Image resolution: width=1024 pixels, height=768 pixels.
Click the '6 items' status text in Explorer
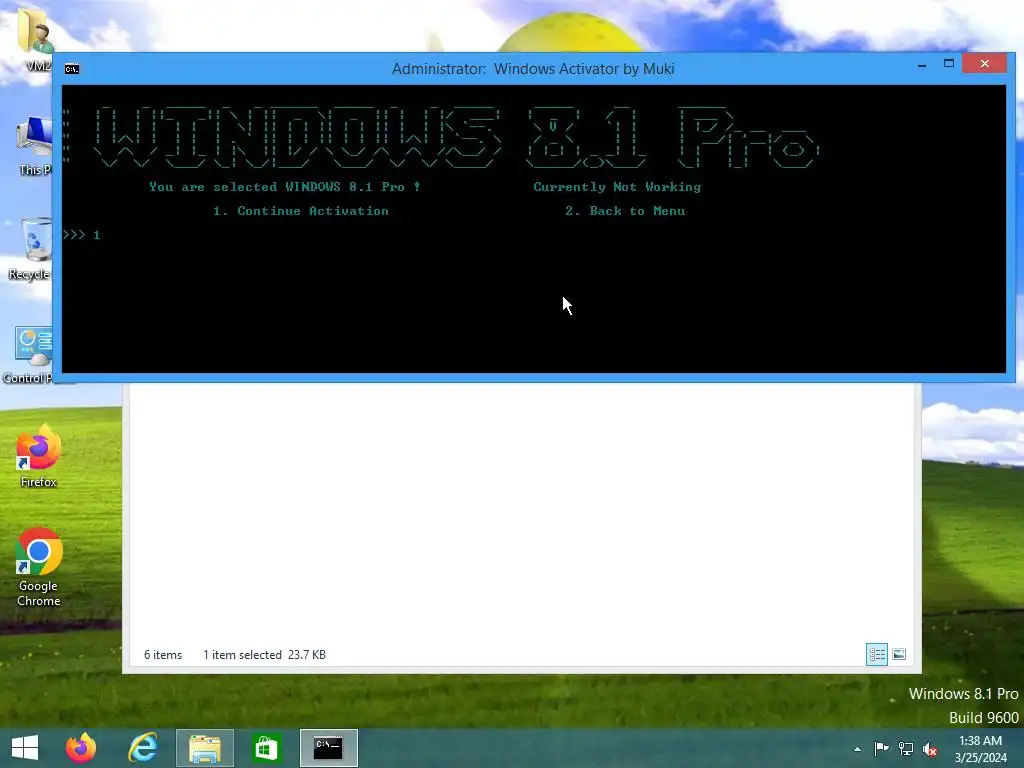[x=163, y=654]
